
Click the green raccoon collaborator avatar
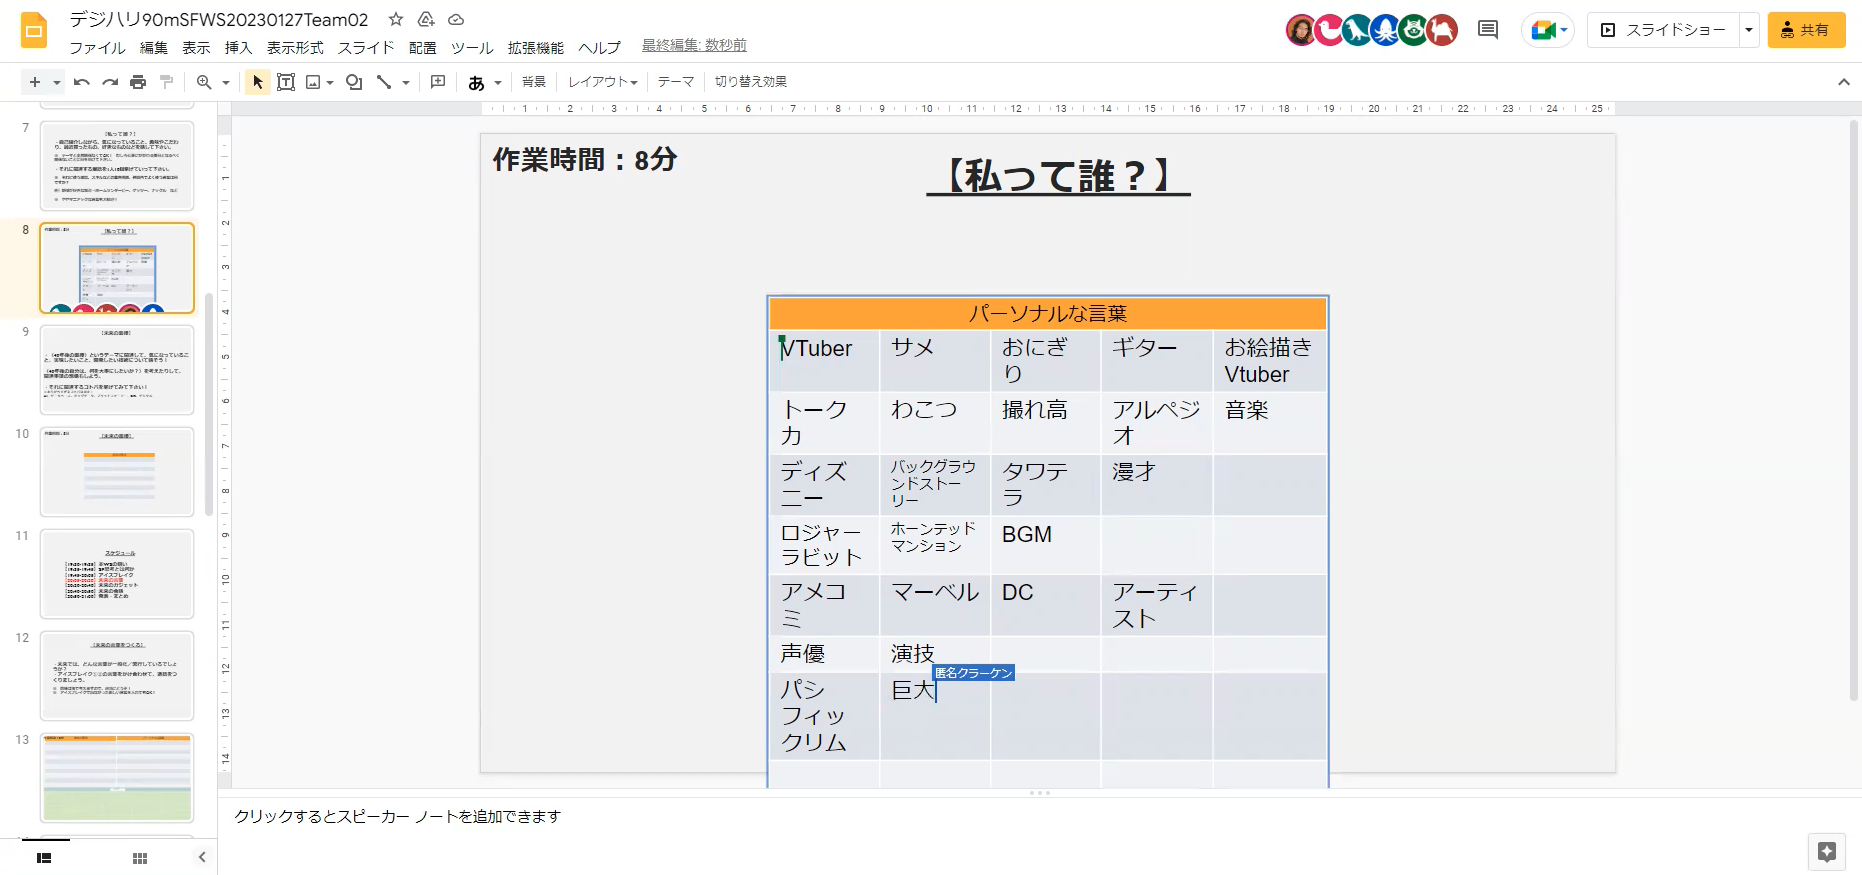(1414, 30)
